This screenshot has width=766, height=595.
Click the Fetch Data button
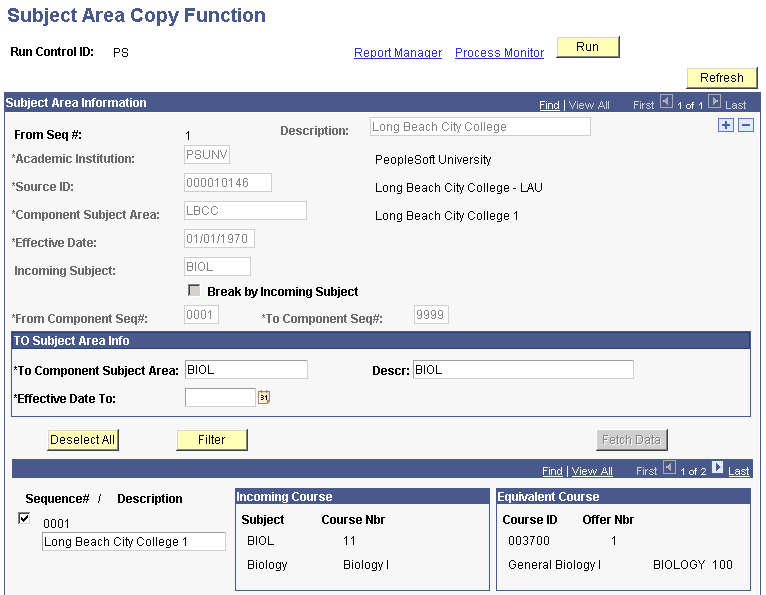(x=631, y=440)
